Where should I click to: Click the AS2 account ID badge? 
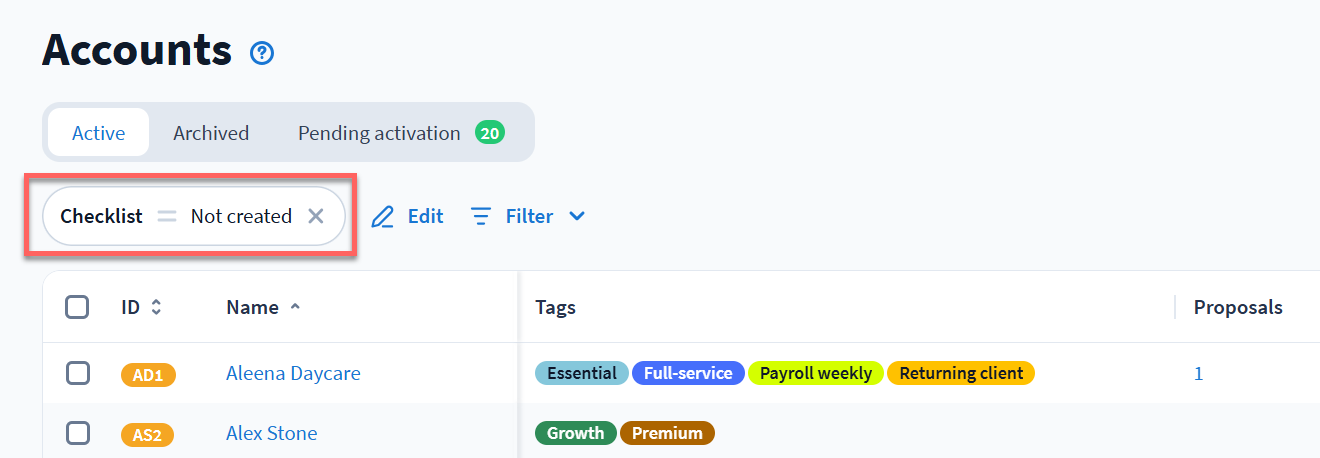[x=148, y=435]
